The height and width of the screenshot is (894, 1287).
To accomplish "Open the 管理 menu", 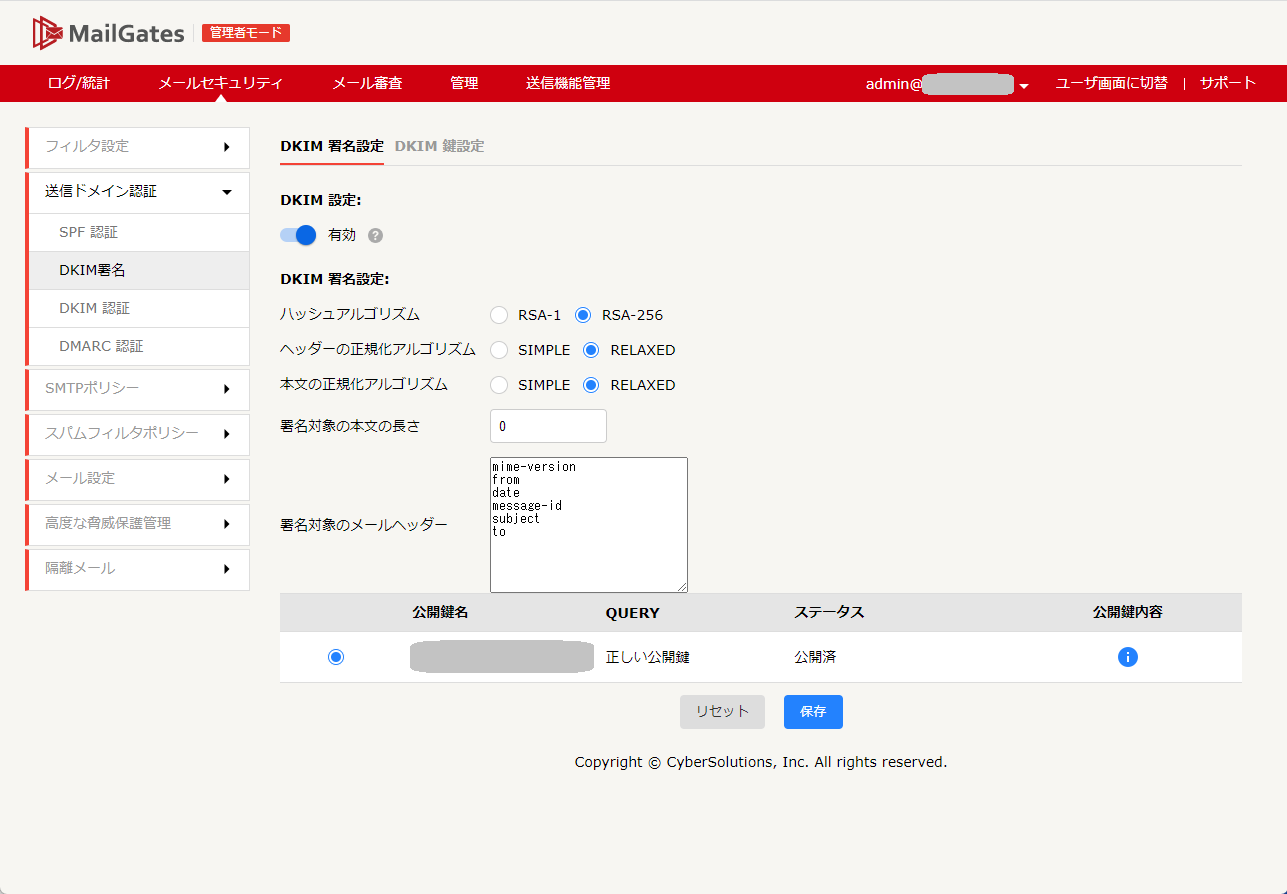I will tap(464, 83).
